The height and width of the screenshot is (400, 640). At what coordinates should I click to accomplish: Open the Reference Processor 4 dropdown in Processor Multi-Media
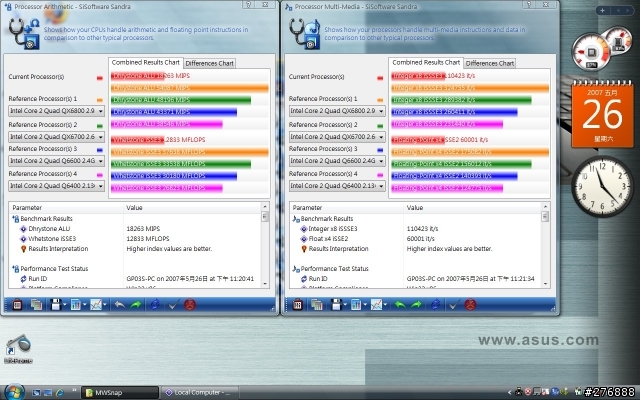(337, 186)
